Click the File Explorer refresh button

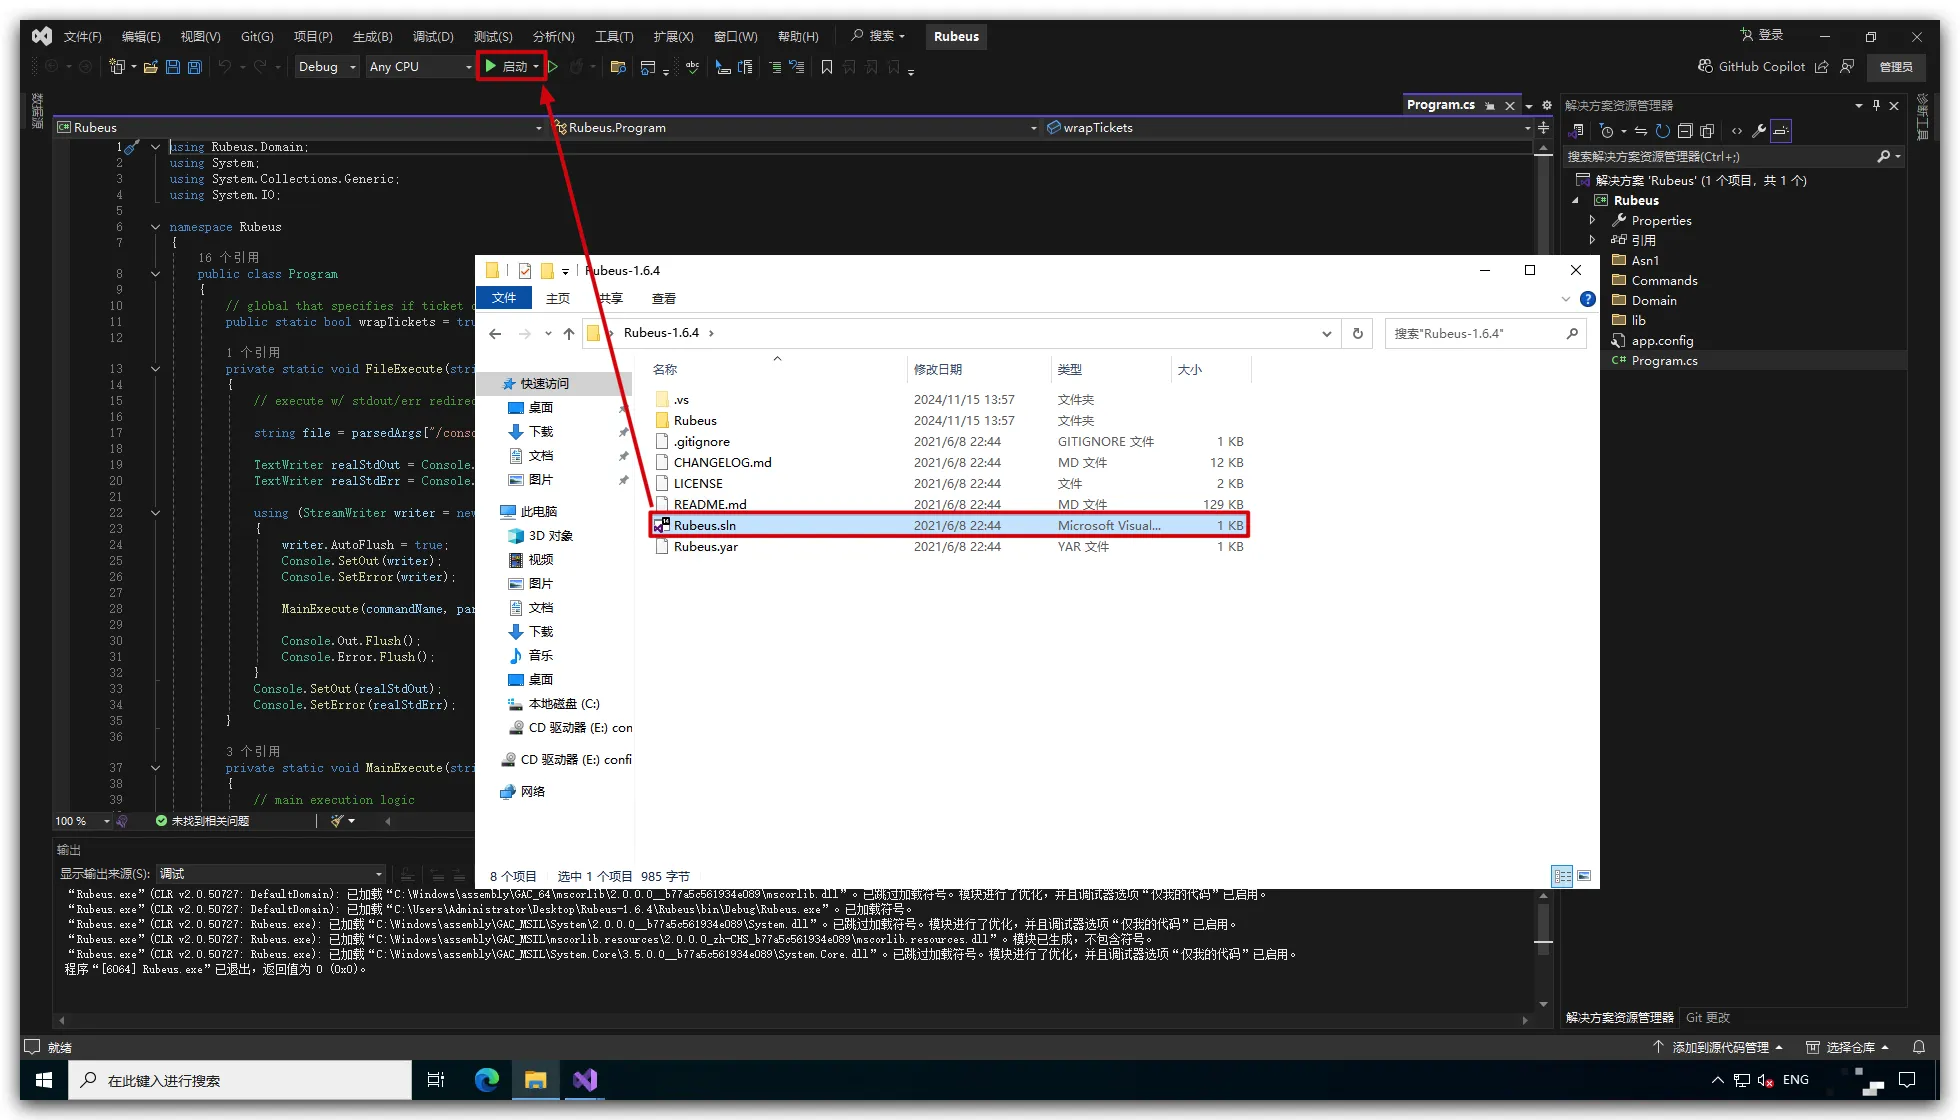pos(1357,333)
